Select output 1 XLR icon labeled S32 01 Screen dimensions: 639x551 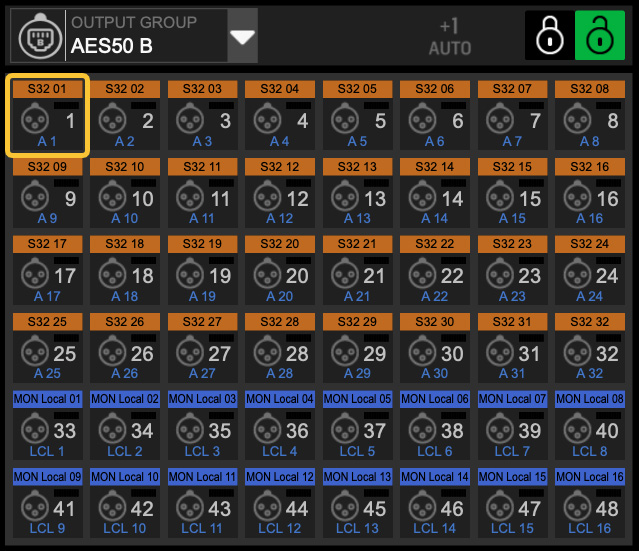click(x=34, y=121)
